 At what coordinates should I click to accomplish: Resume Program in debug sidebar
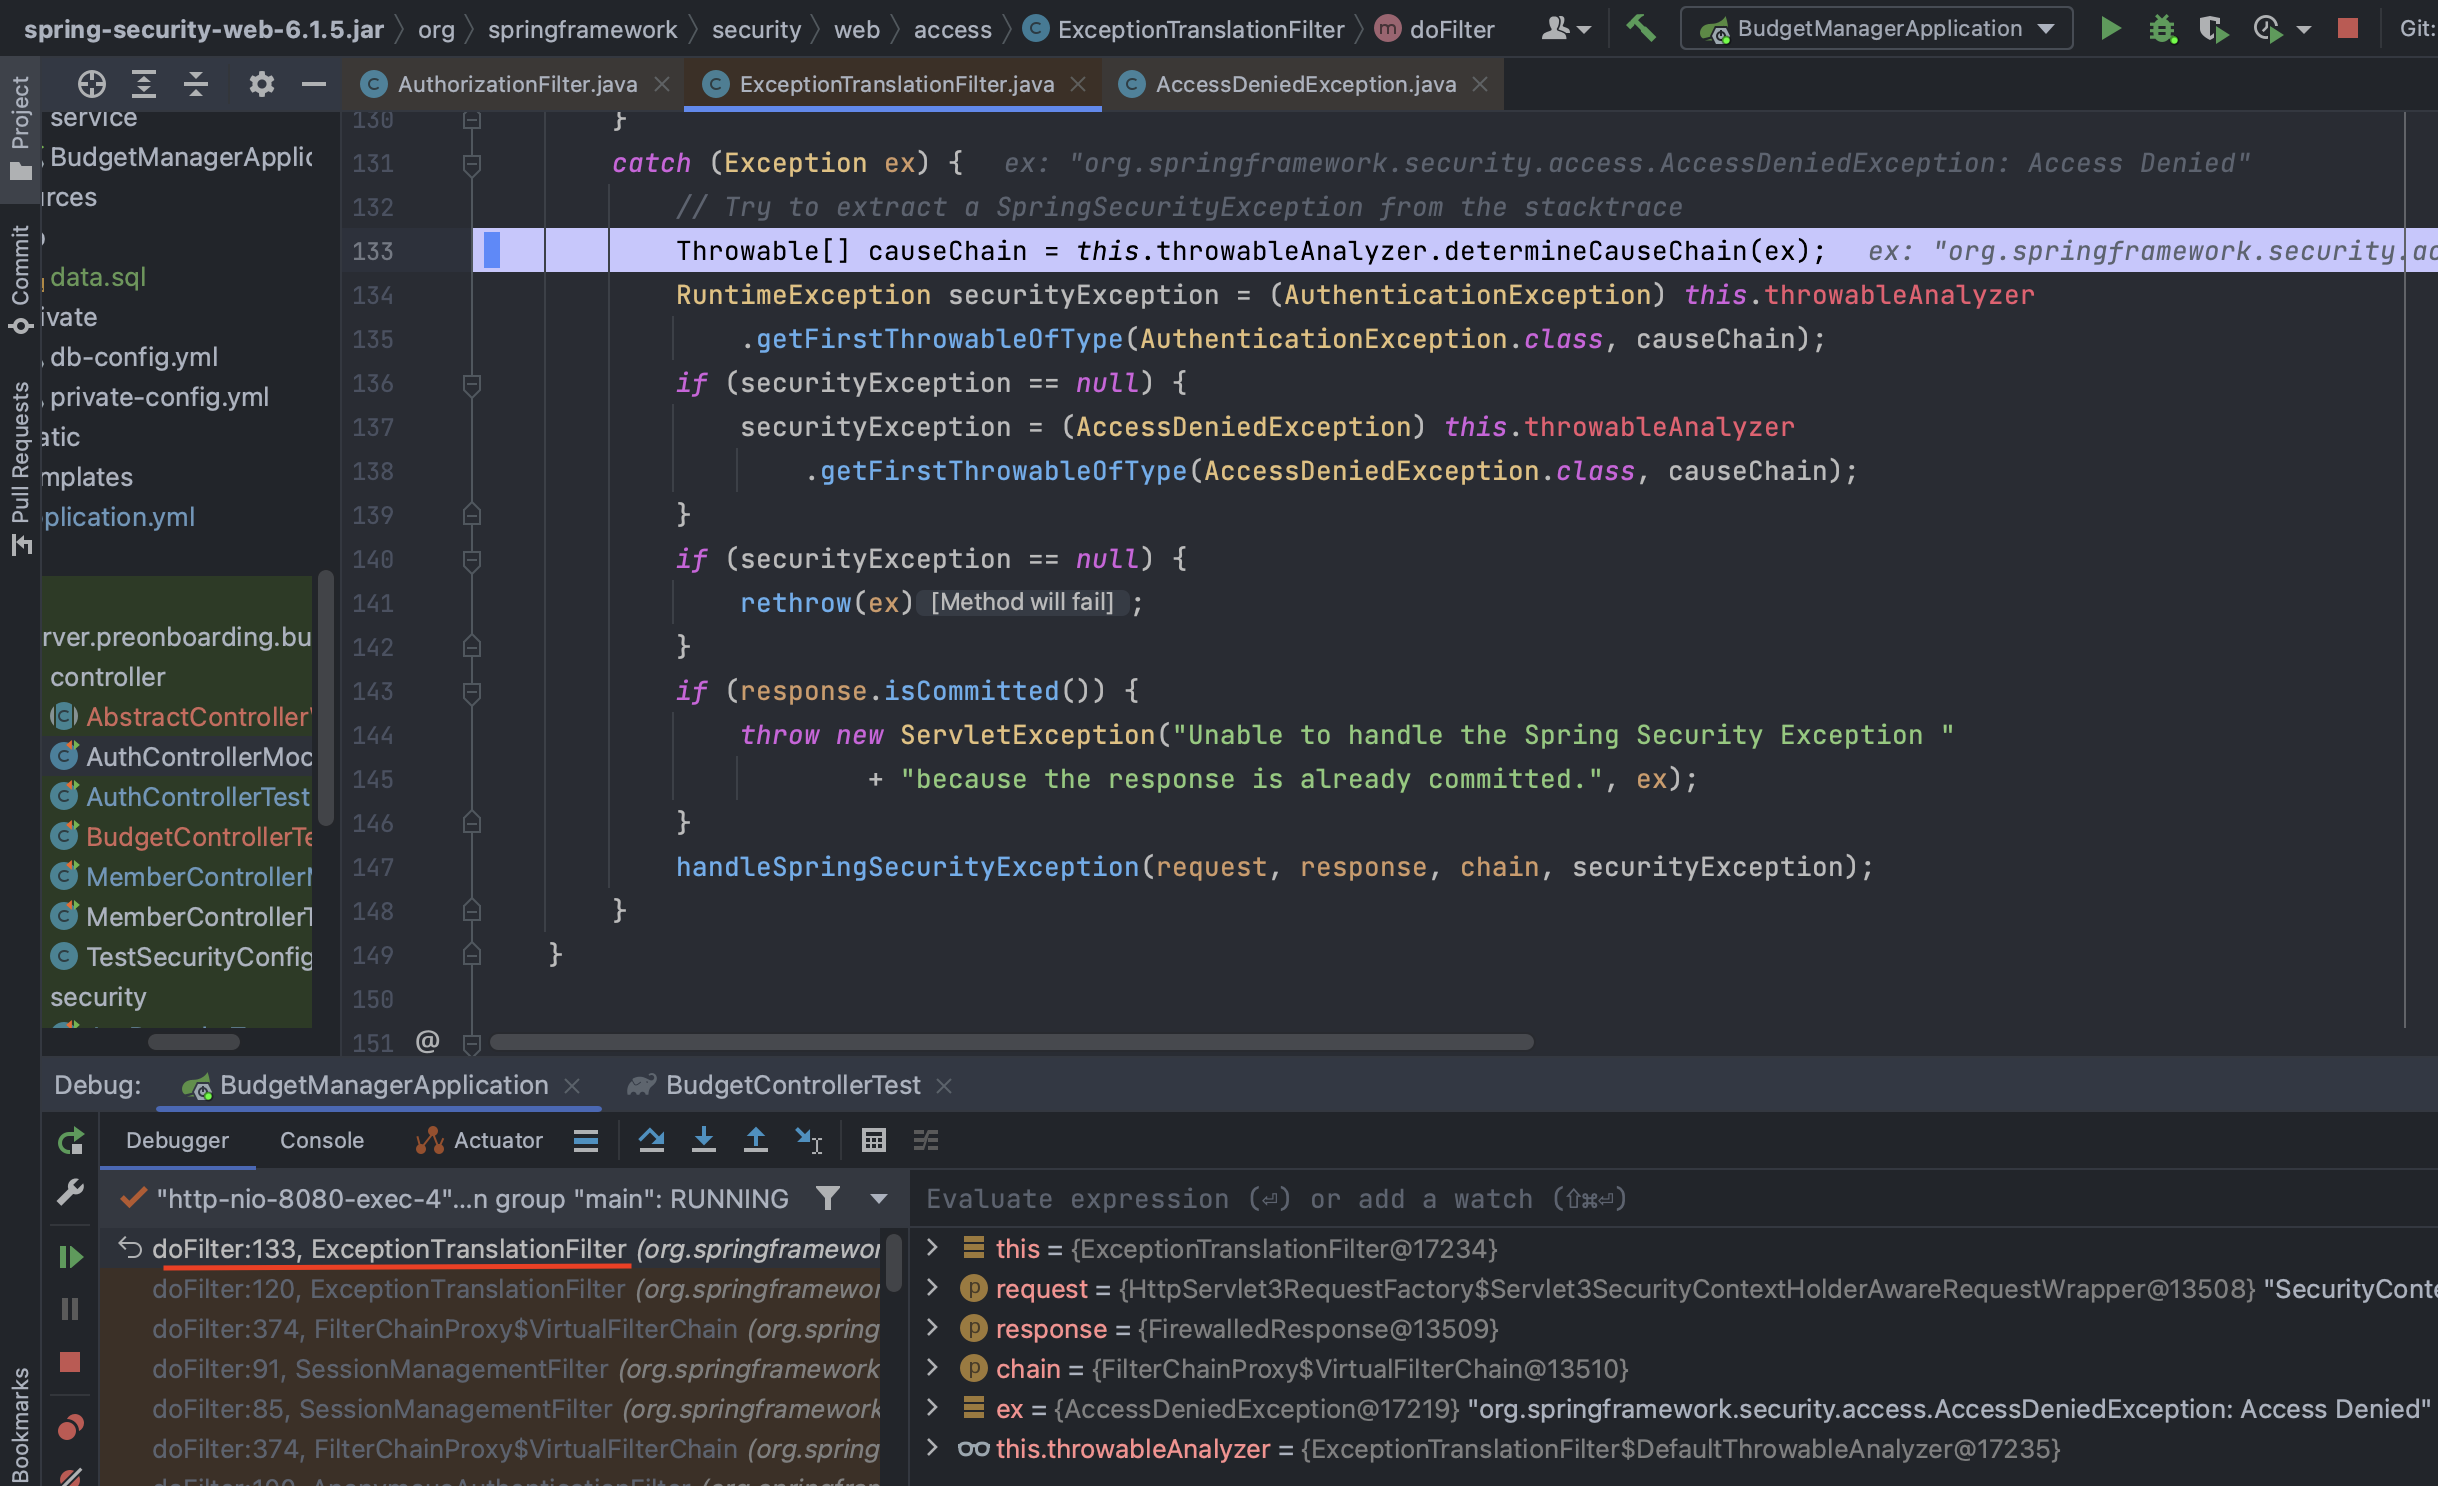[70, 1256]
